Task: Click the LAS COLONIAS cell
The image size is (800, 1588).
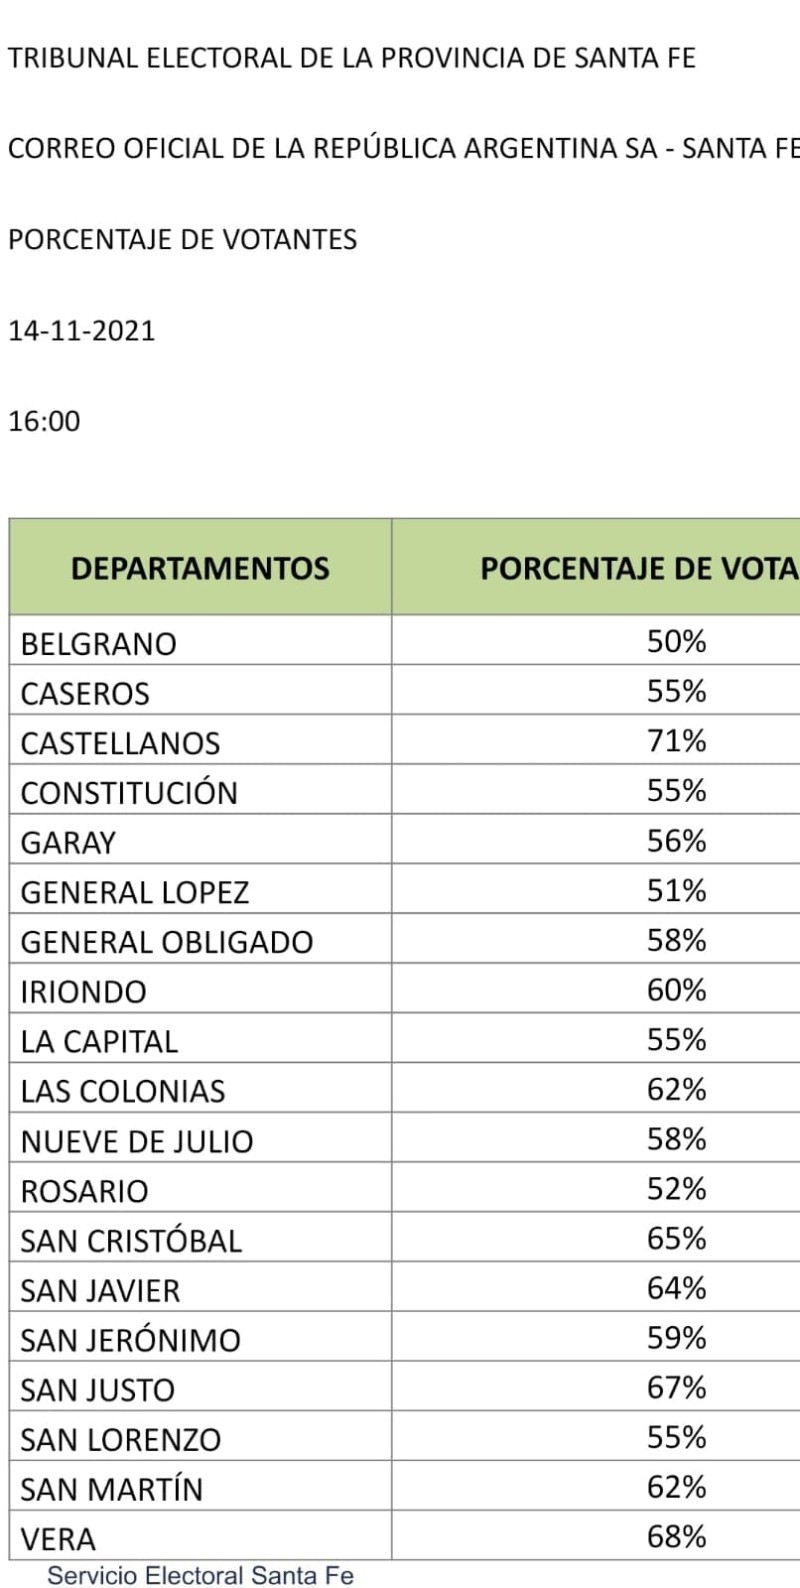Action: point(123,1091)
